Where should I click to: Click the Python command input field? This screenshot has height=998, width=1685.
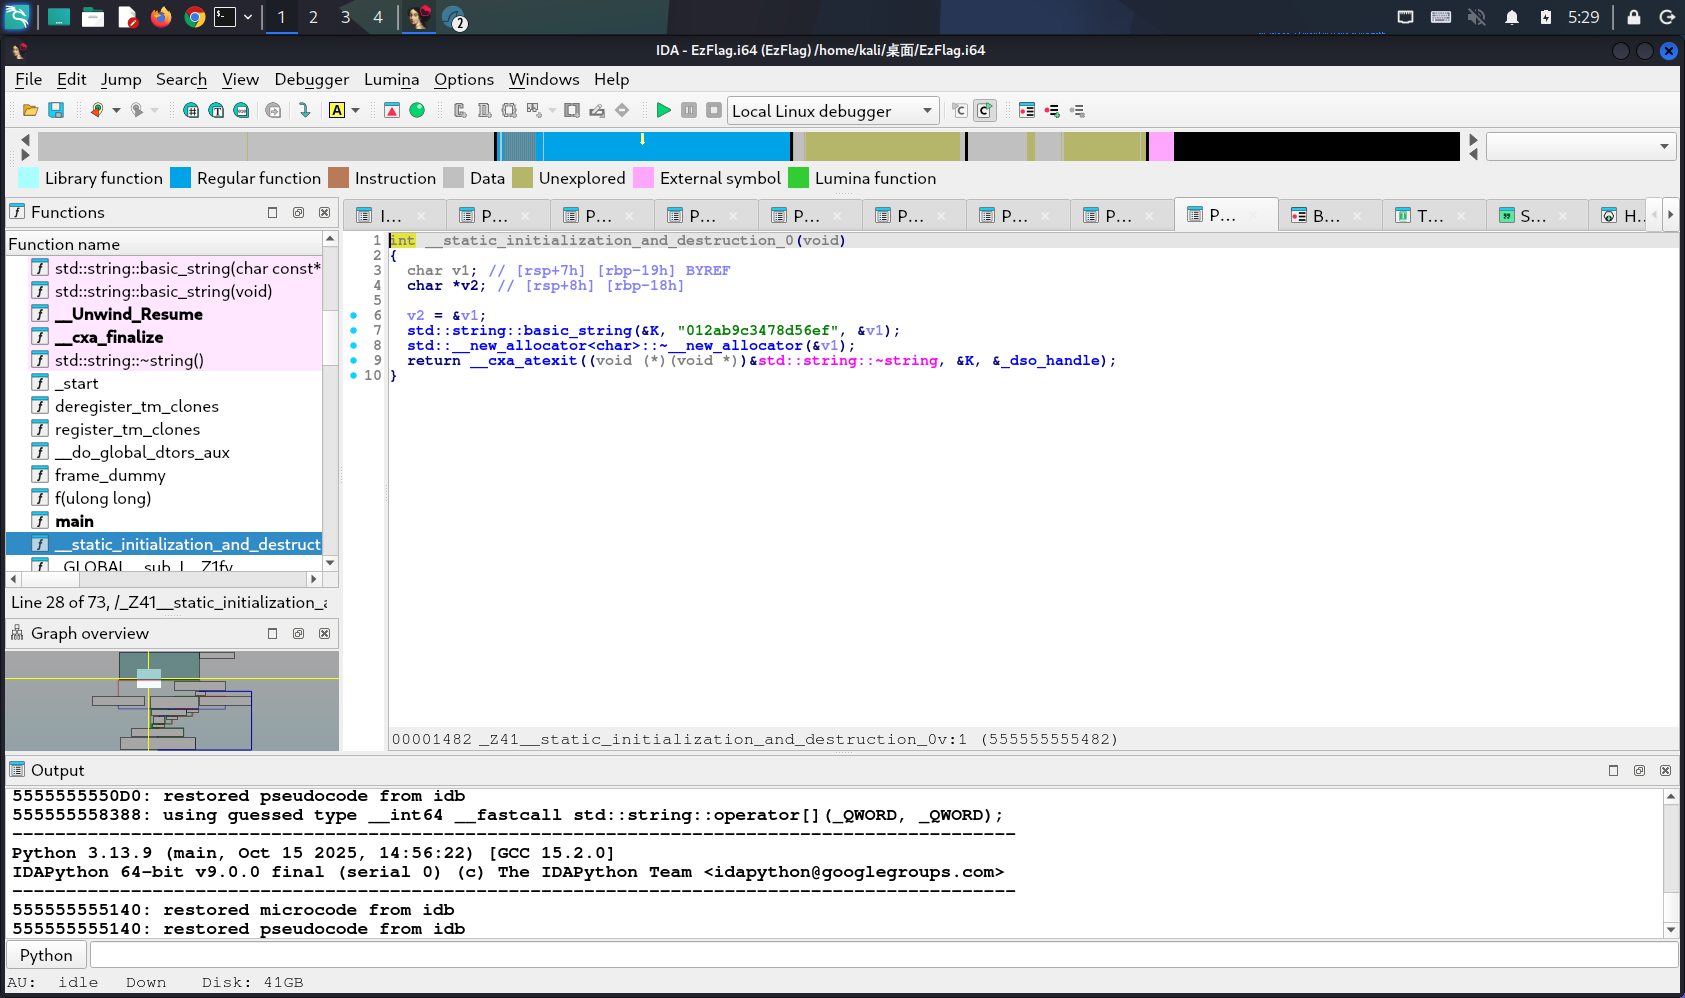pyautogui.click(x=883, y=955)
